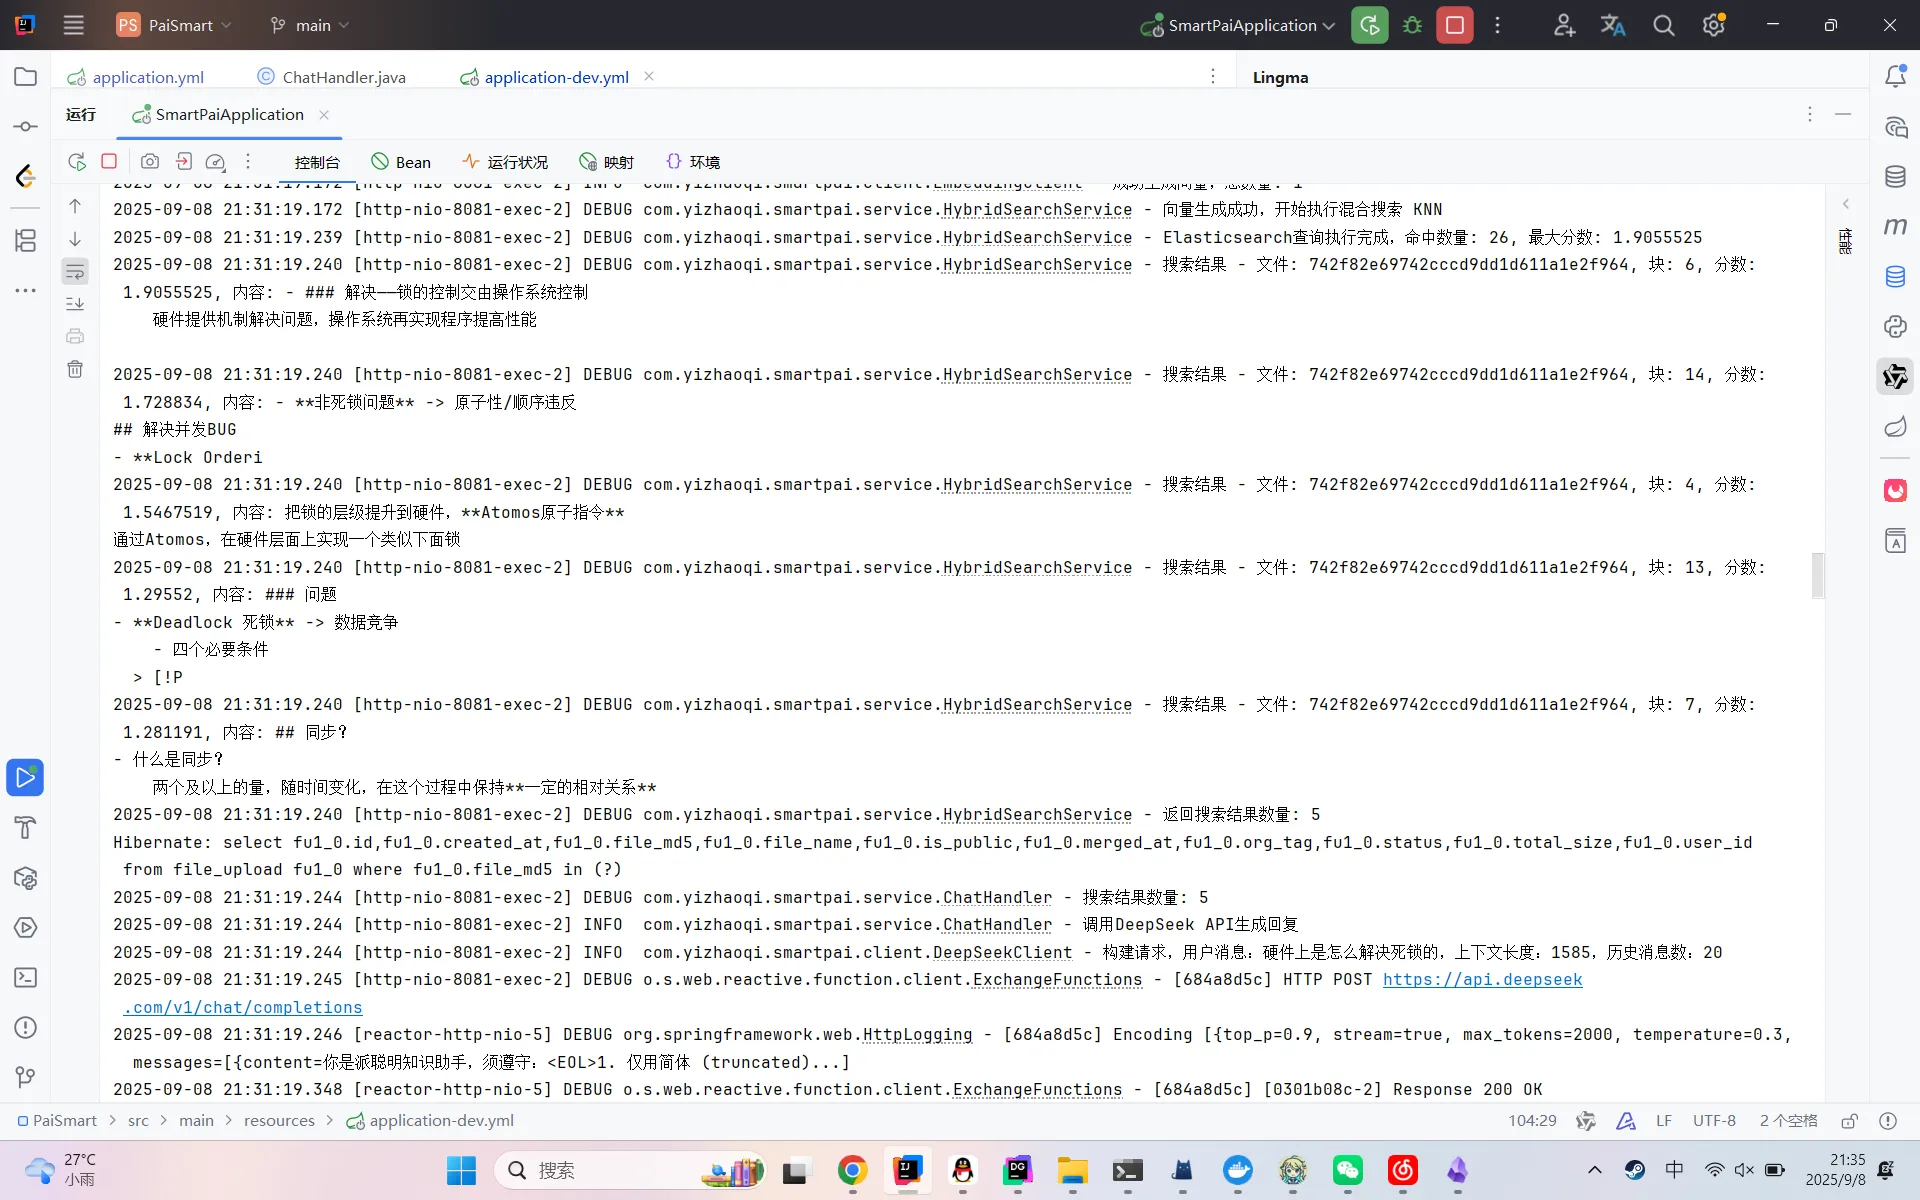Open the api.deepseek URL link in console
1920x1200 pixels.
(x=1482, y=980)
